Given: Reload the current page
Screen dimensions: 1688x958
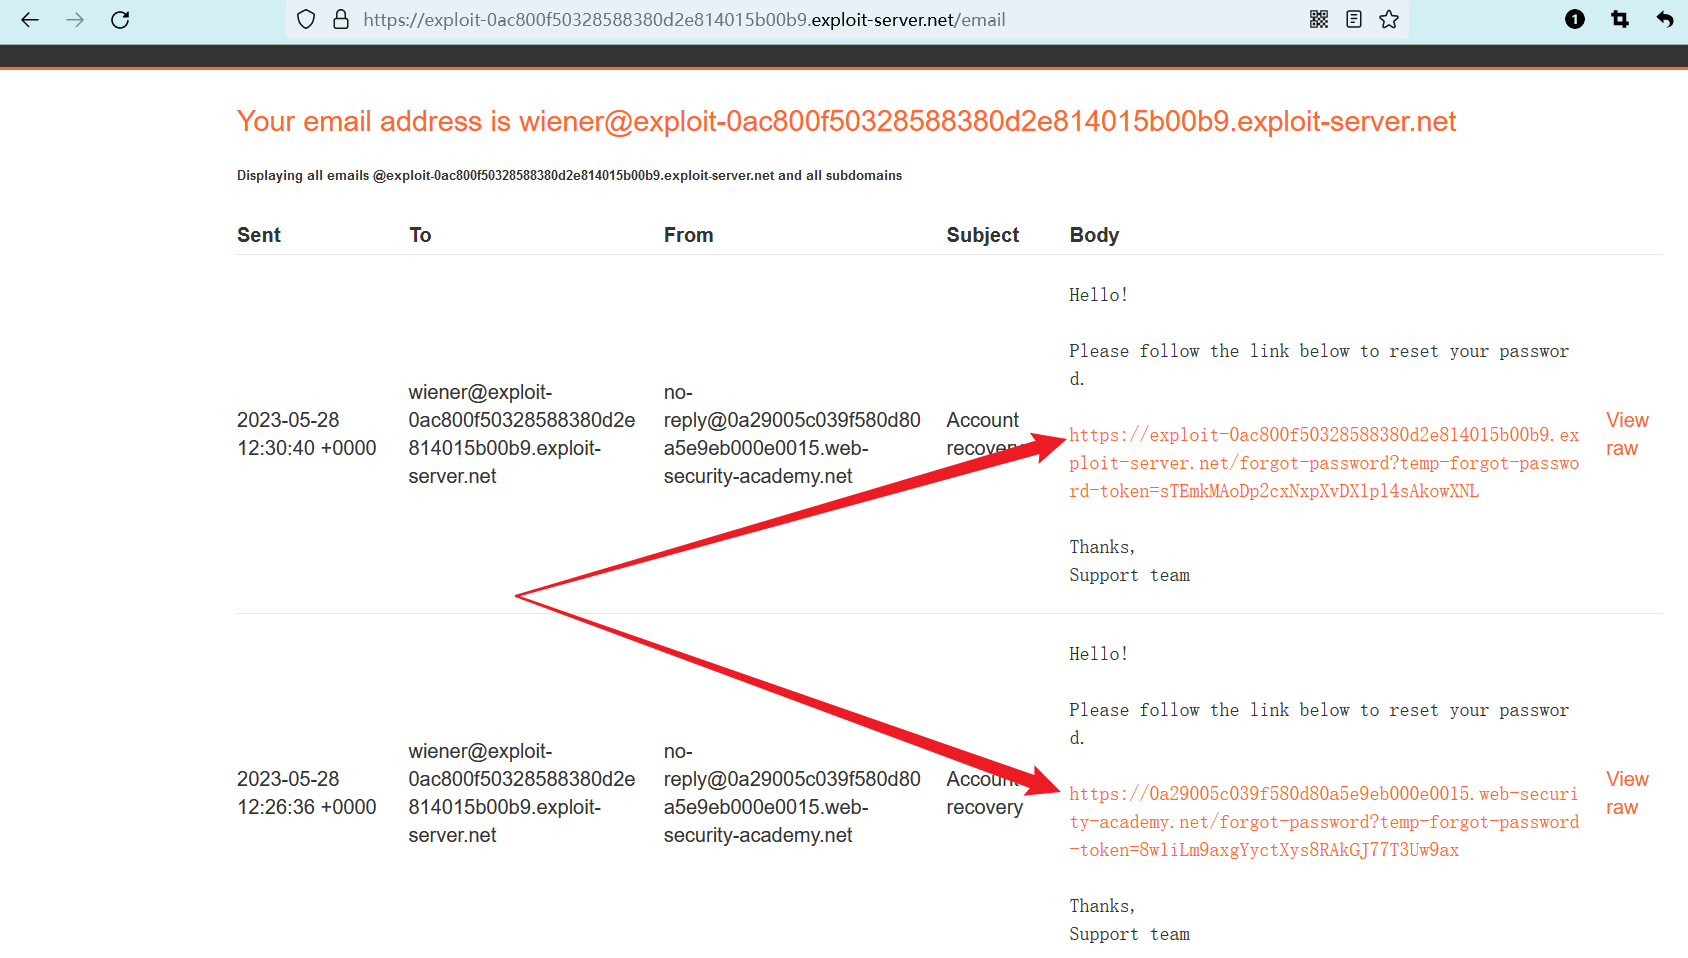Looking at the screenshot, I should coord(120,20).
